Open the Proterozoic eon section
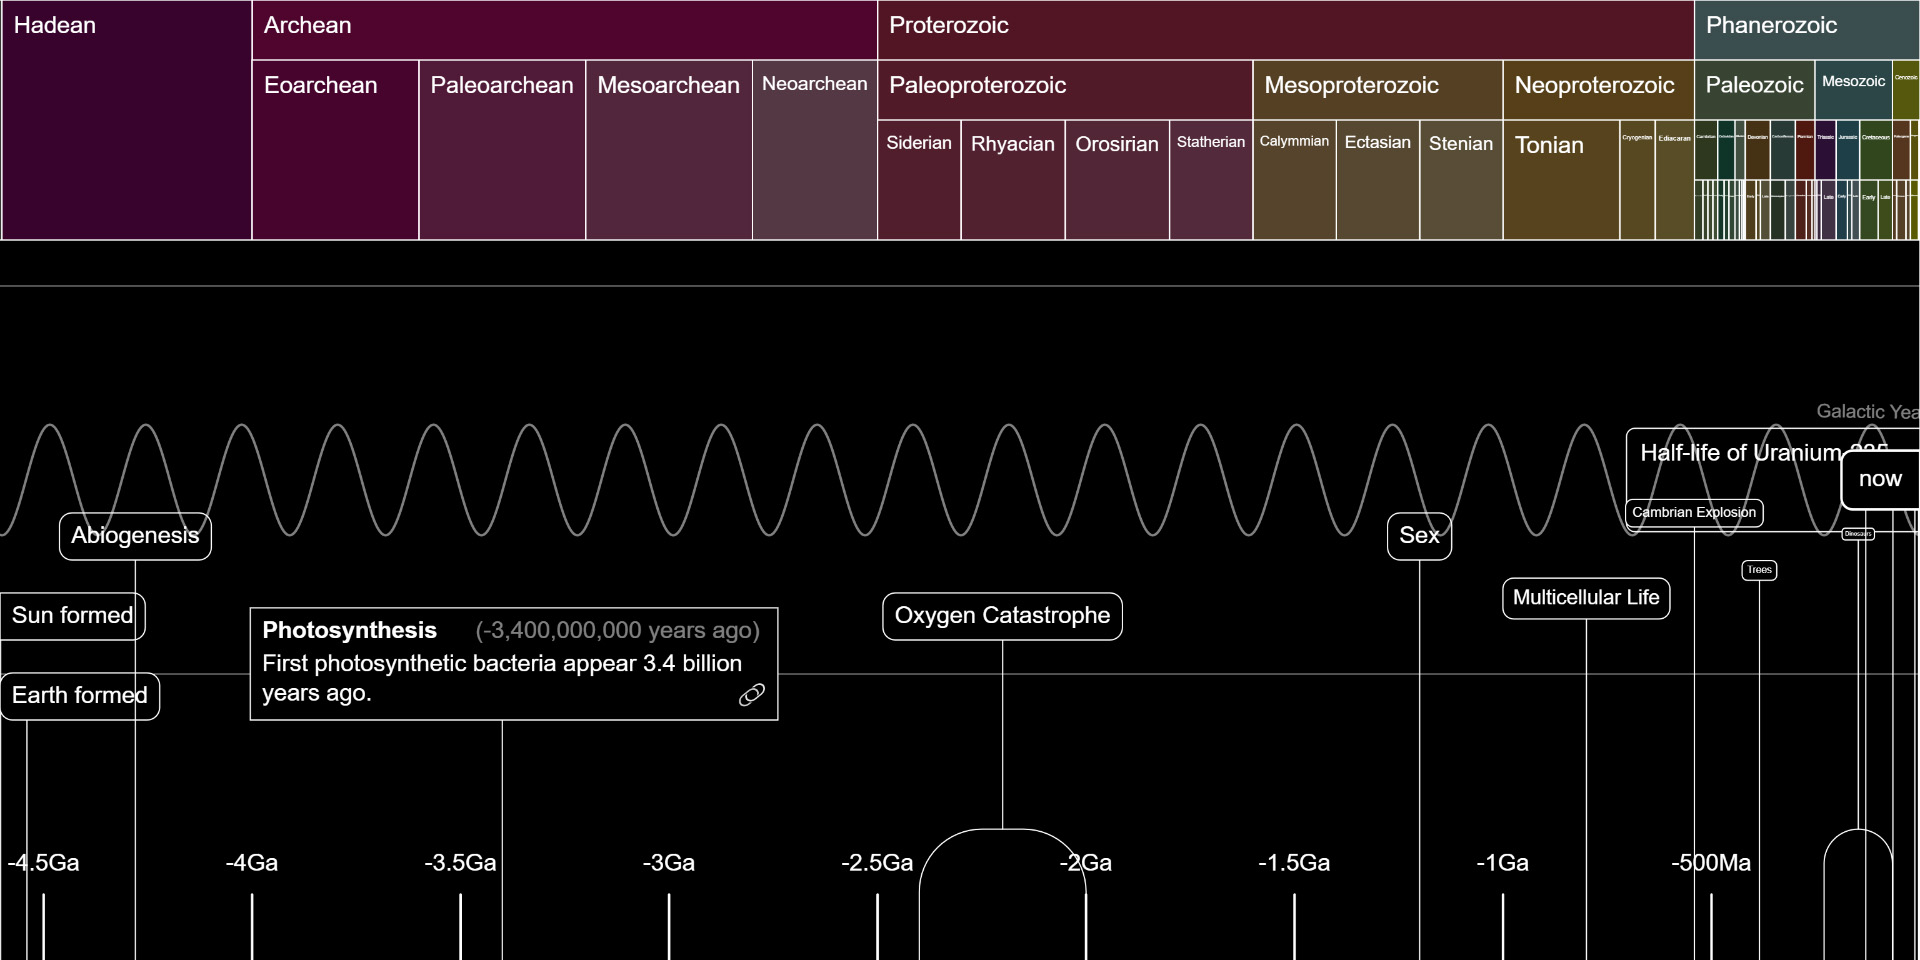The image size is (1920, 960). point(1280,27)
